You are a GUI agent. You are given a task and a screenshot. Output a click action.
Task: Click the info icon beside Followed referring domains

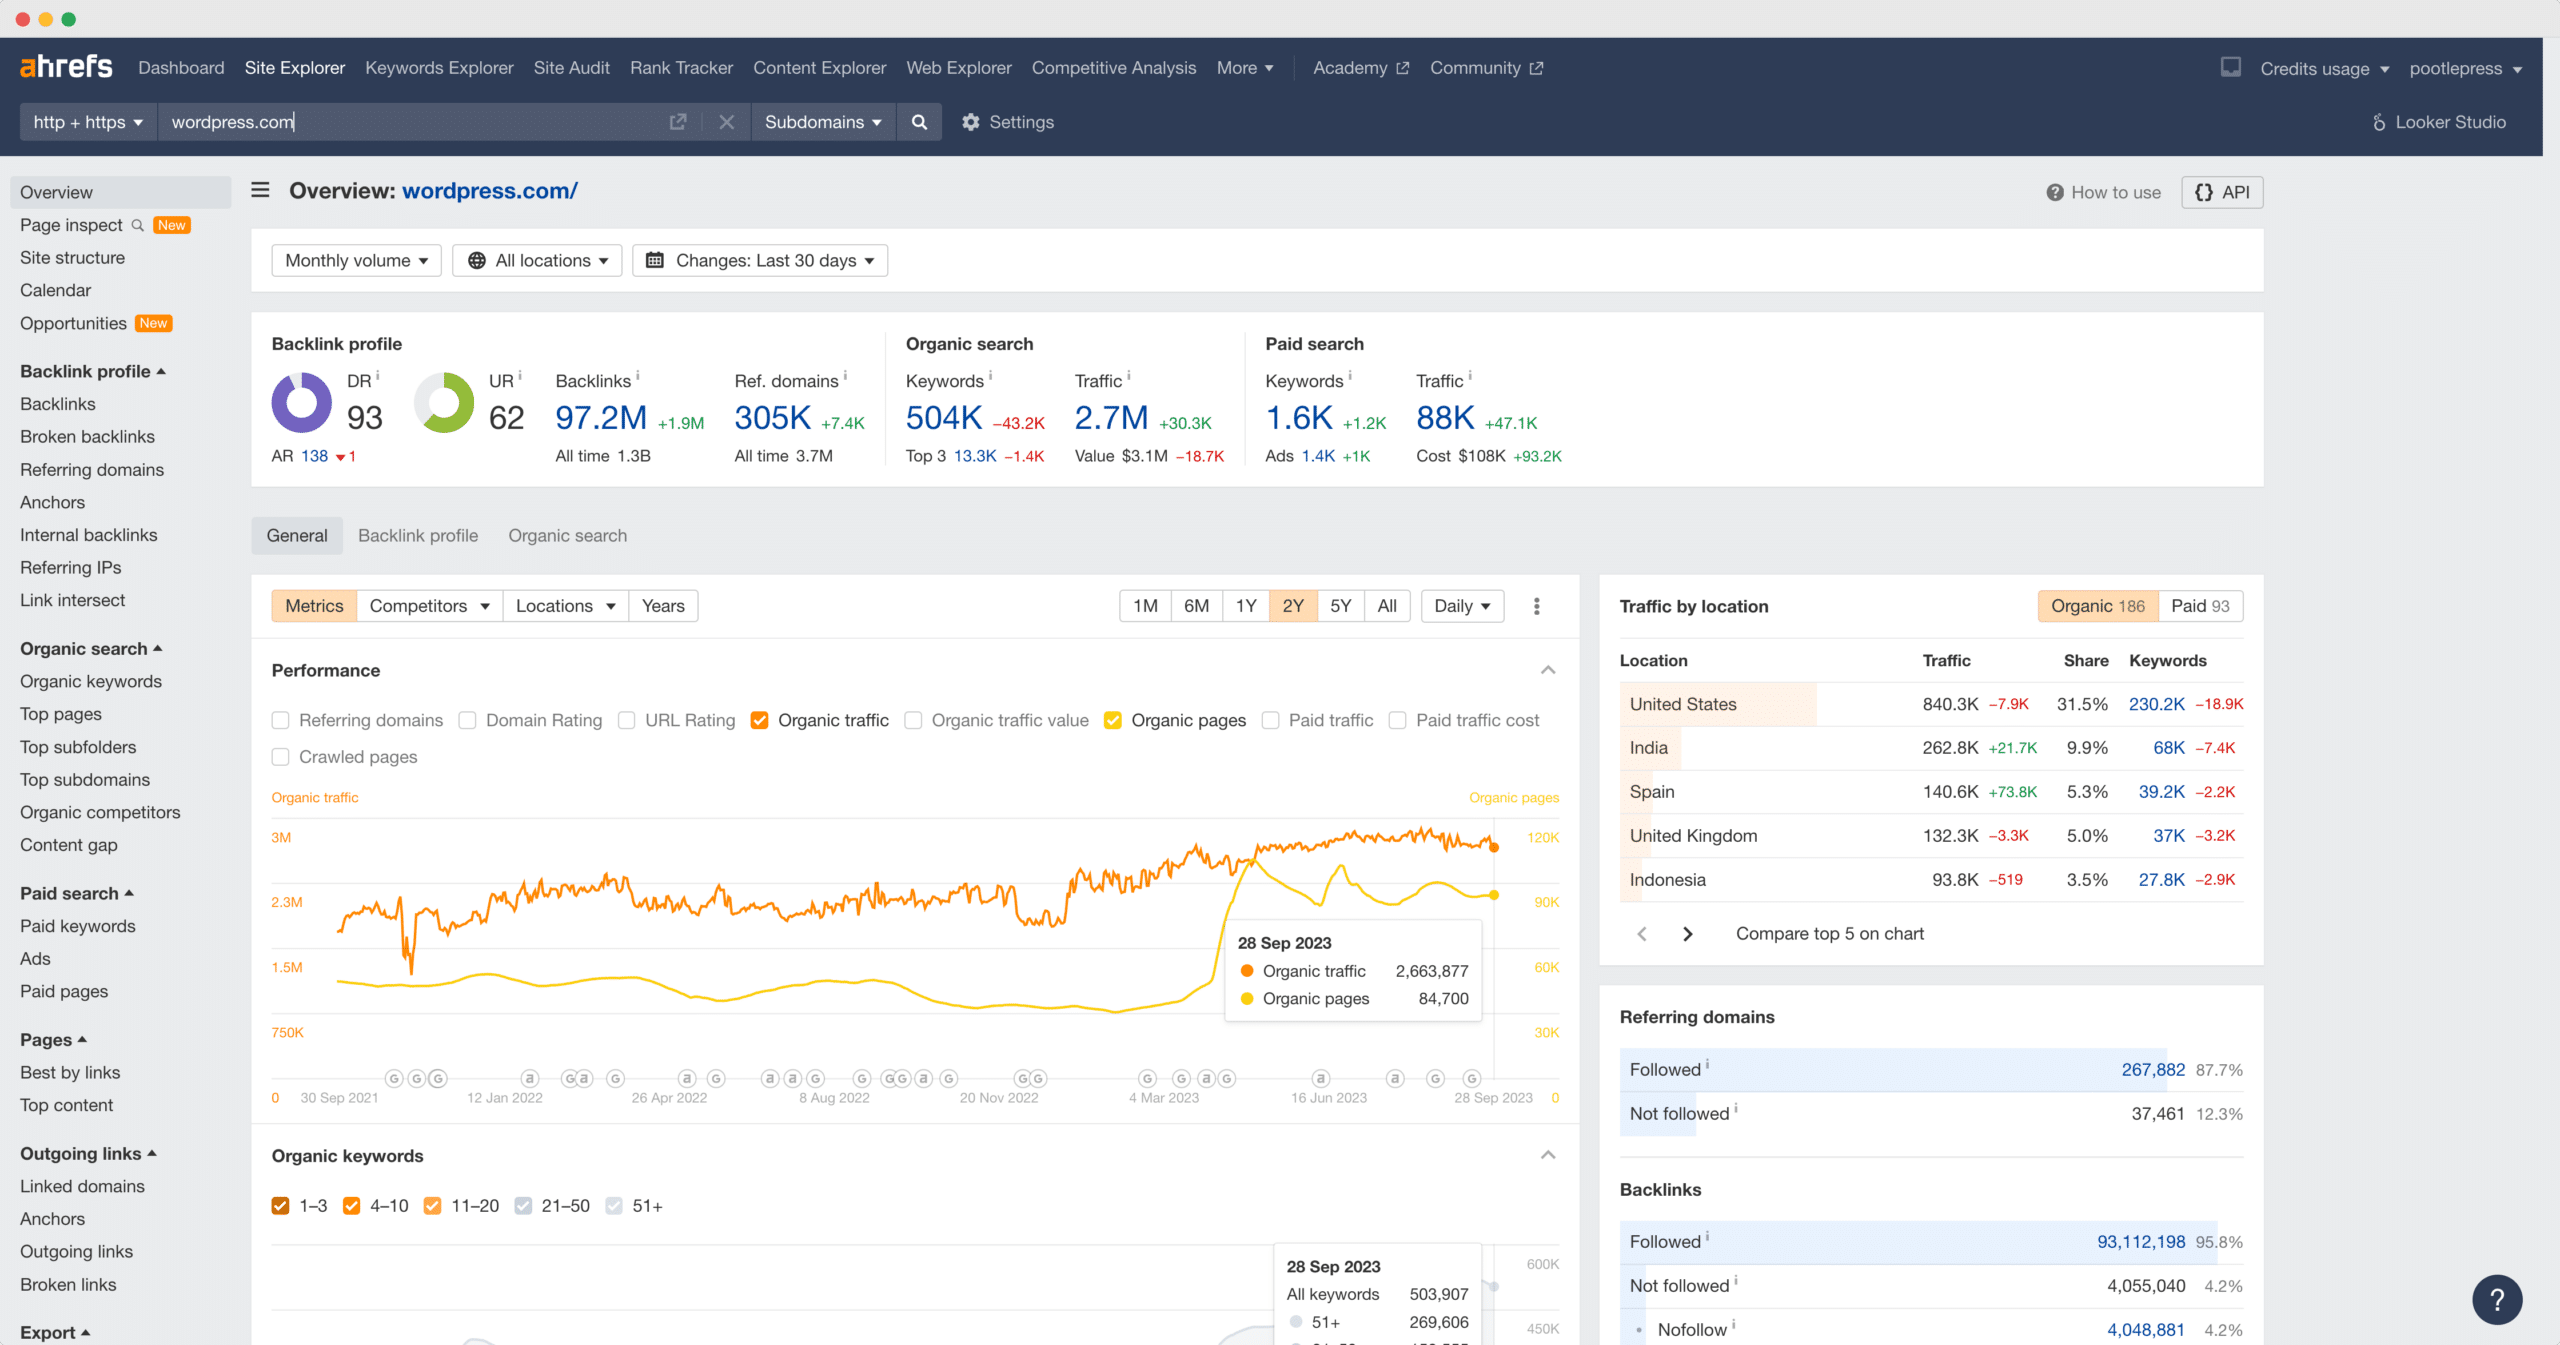point(1707,1065)
